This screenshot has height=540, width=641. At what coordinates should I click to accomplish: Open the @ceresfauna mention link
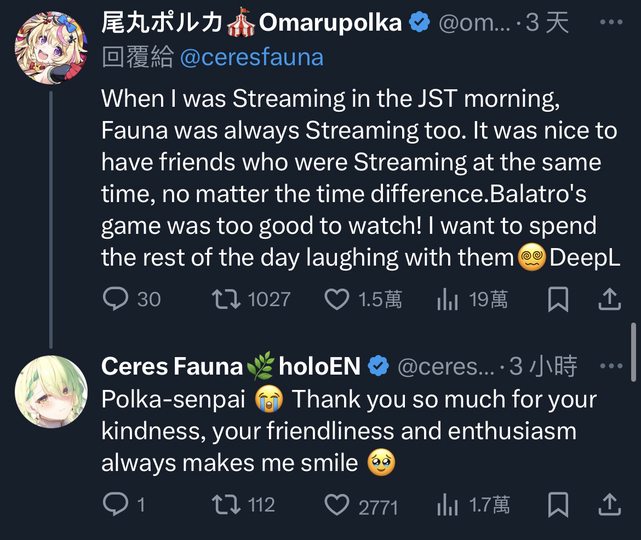click(x=250, y=58)
